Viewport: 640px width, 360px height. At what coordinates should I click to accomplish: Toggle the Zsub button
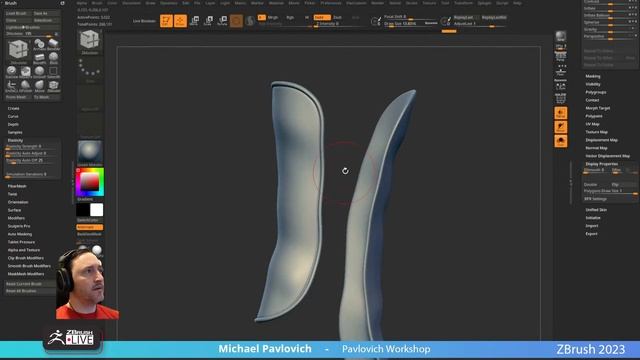(x=338, y=17)
